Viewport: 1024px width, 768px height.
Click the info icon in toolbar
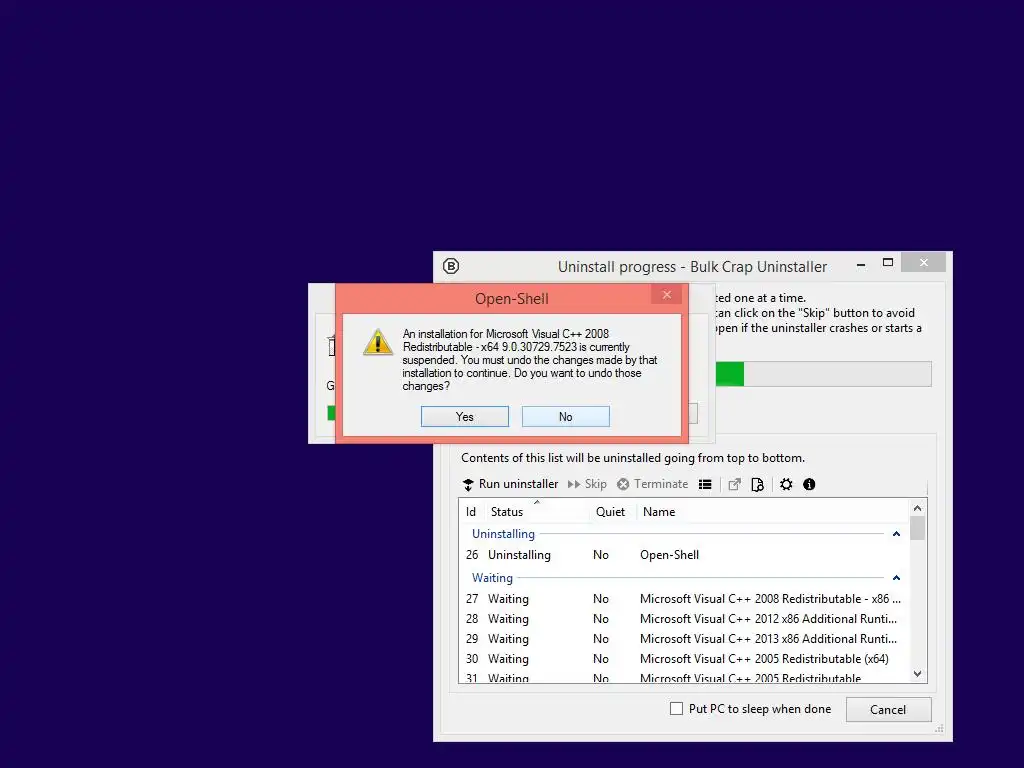click(809, 485)
